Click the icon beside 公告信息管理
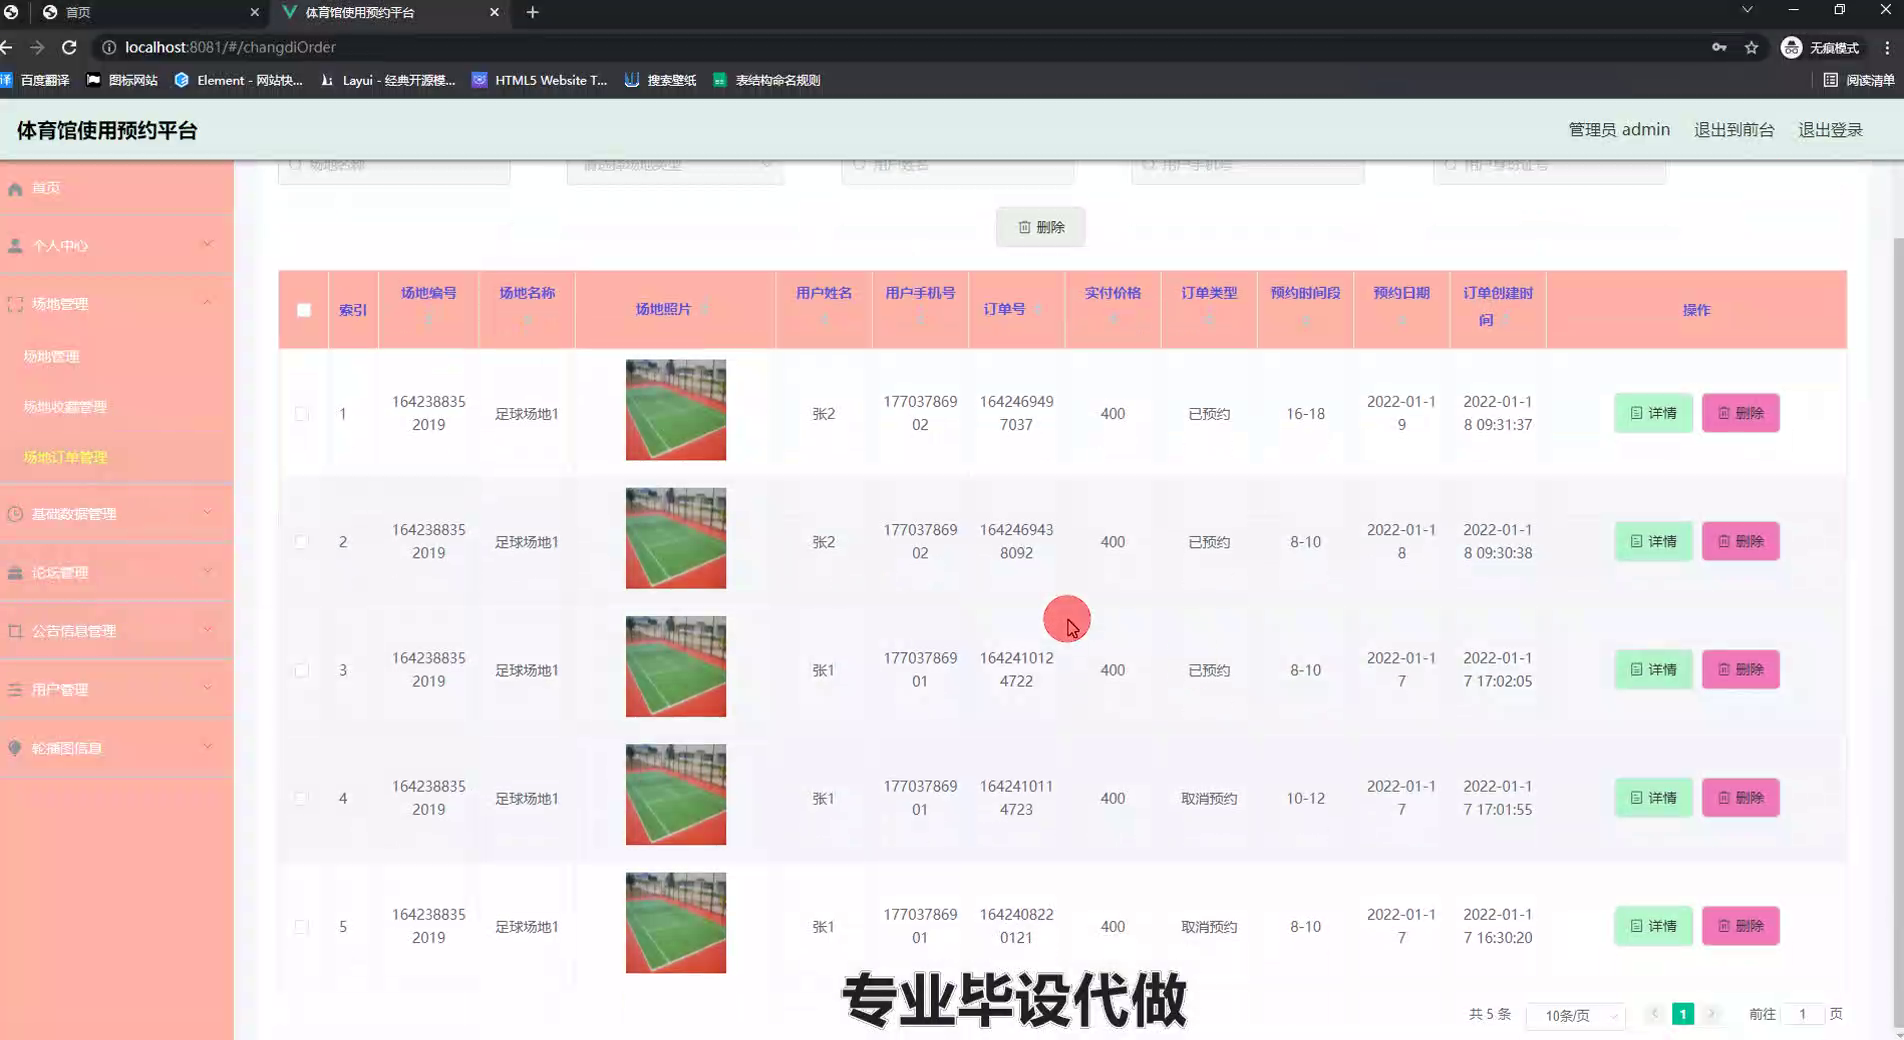The image size is (1904, 1040). point(15,631)
